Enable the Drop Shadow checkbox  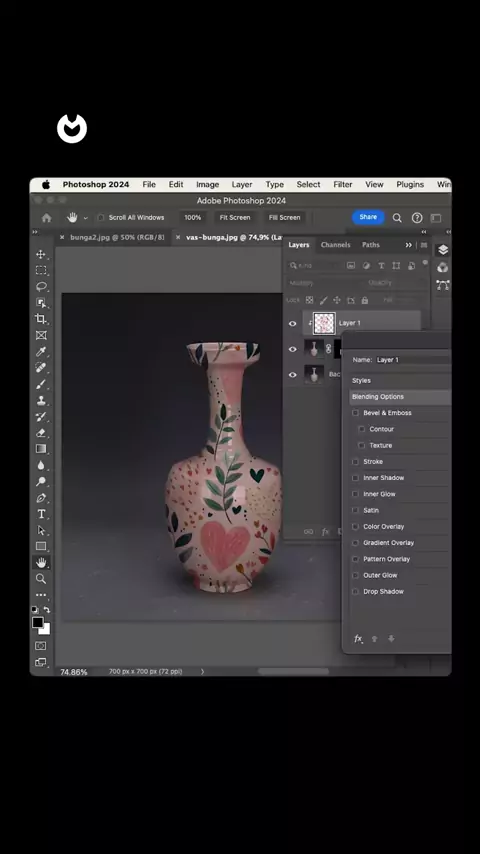tap(355, 591)
